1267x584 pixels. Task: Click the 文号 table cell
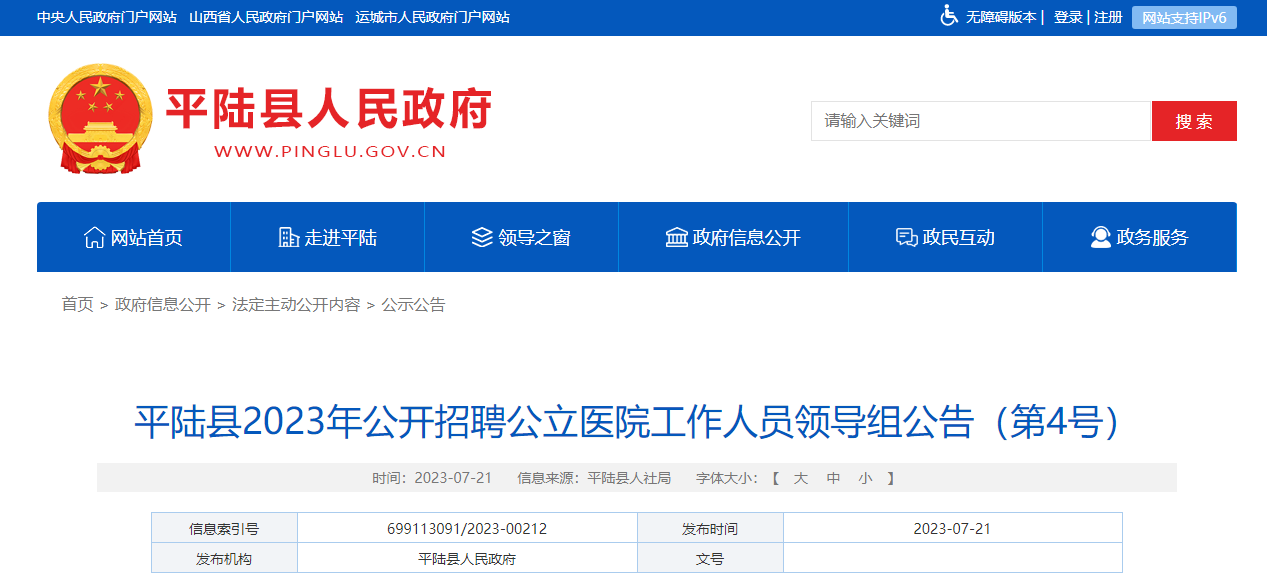[710, 559]
